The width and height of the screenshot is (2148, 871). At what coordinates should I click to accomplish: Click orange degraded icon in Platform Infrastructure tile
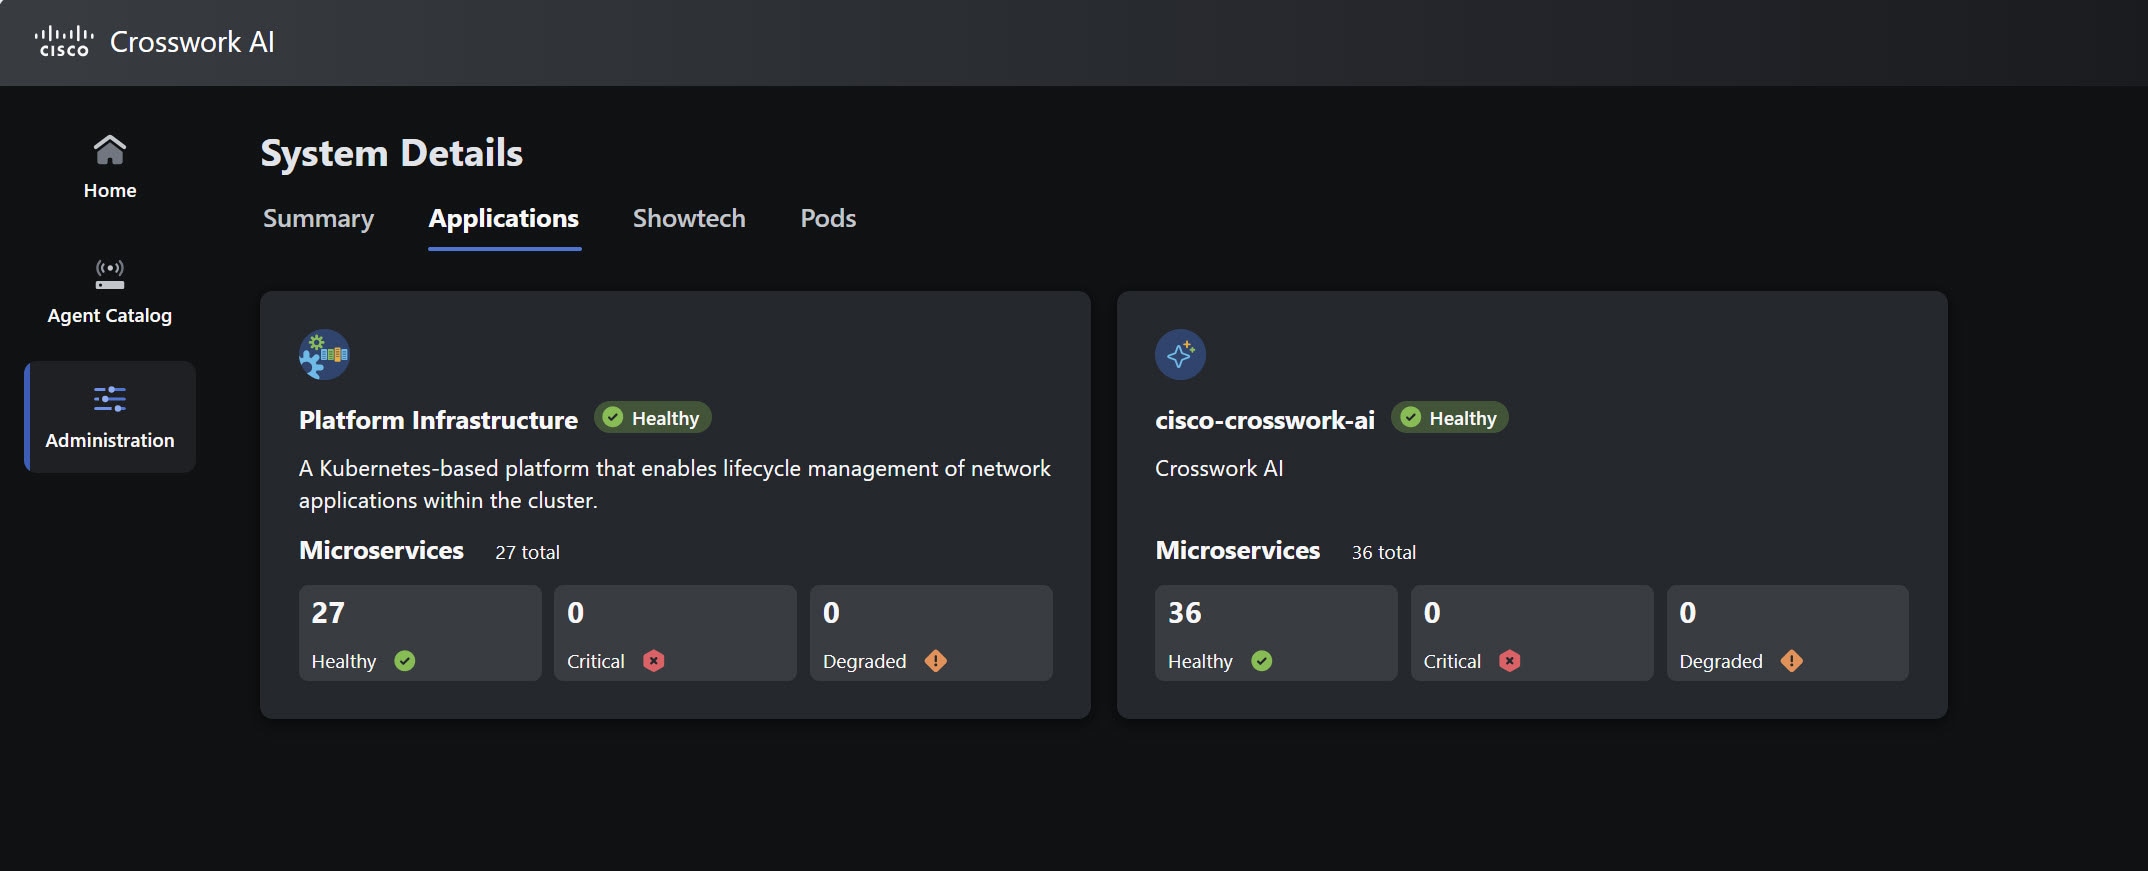click(936, 661)
